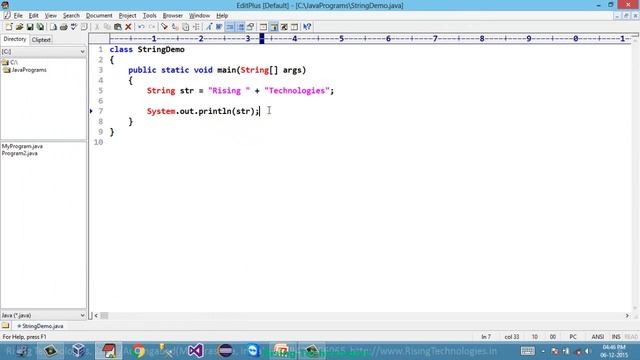The width and height of the screenshot is (640, 360).
Task: Click the ANSI encoding status bar entry
Action: (598, 337)
